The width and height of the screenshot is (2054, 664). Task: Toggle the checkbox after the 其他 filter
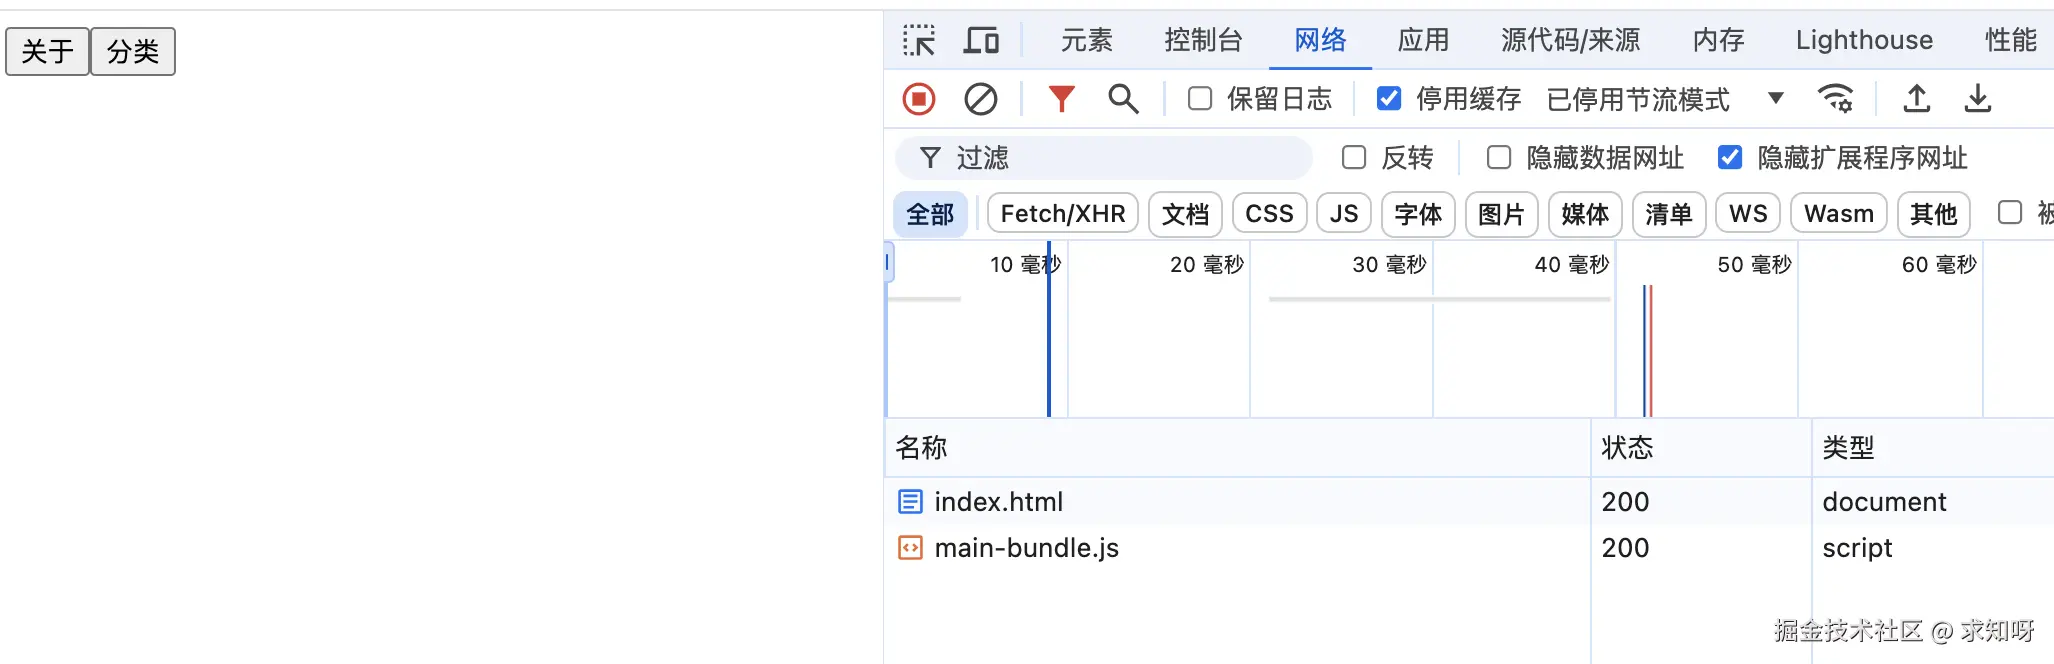pyautogui.click(x=2010, y=212)
